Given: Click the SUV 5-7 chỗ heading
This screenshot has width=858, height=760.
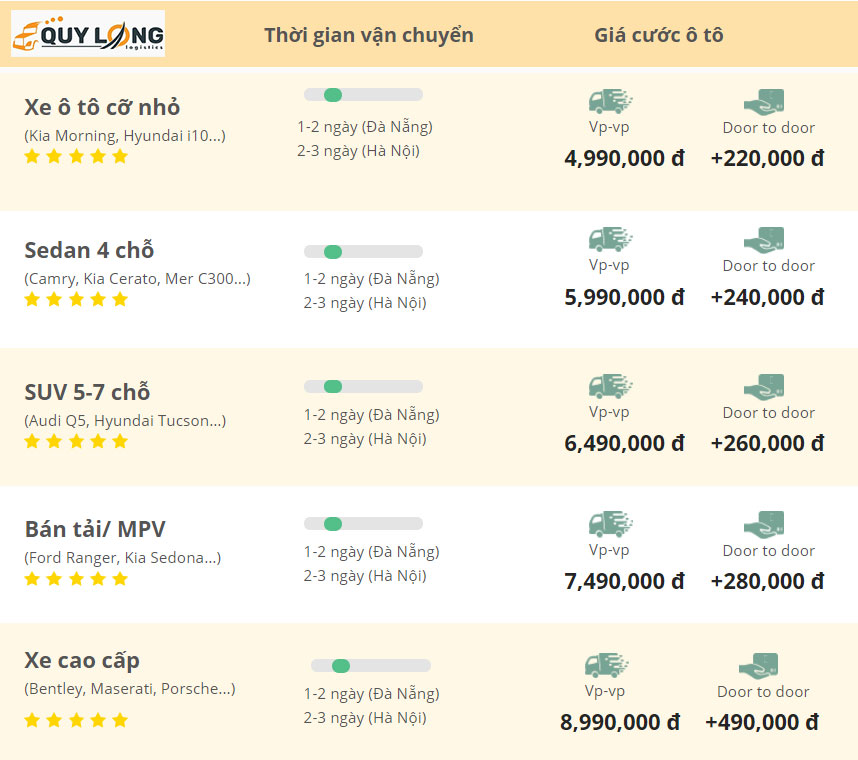Looking at the screenshot, I should tap(87, 392).
